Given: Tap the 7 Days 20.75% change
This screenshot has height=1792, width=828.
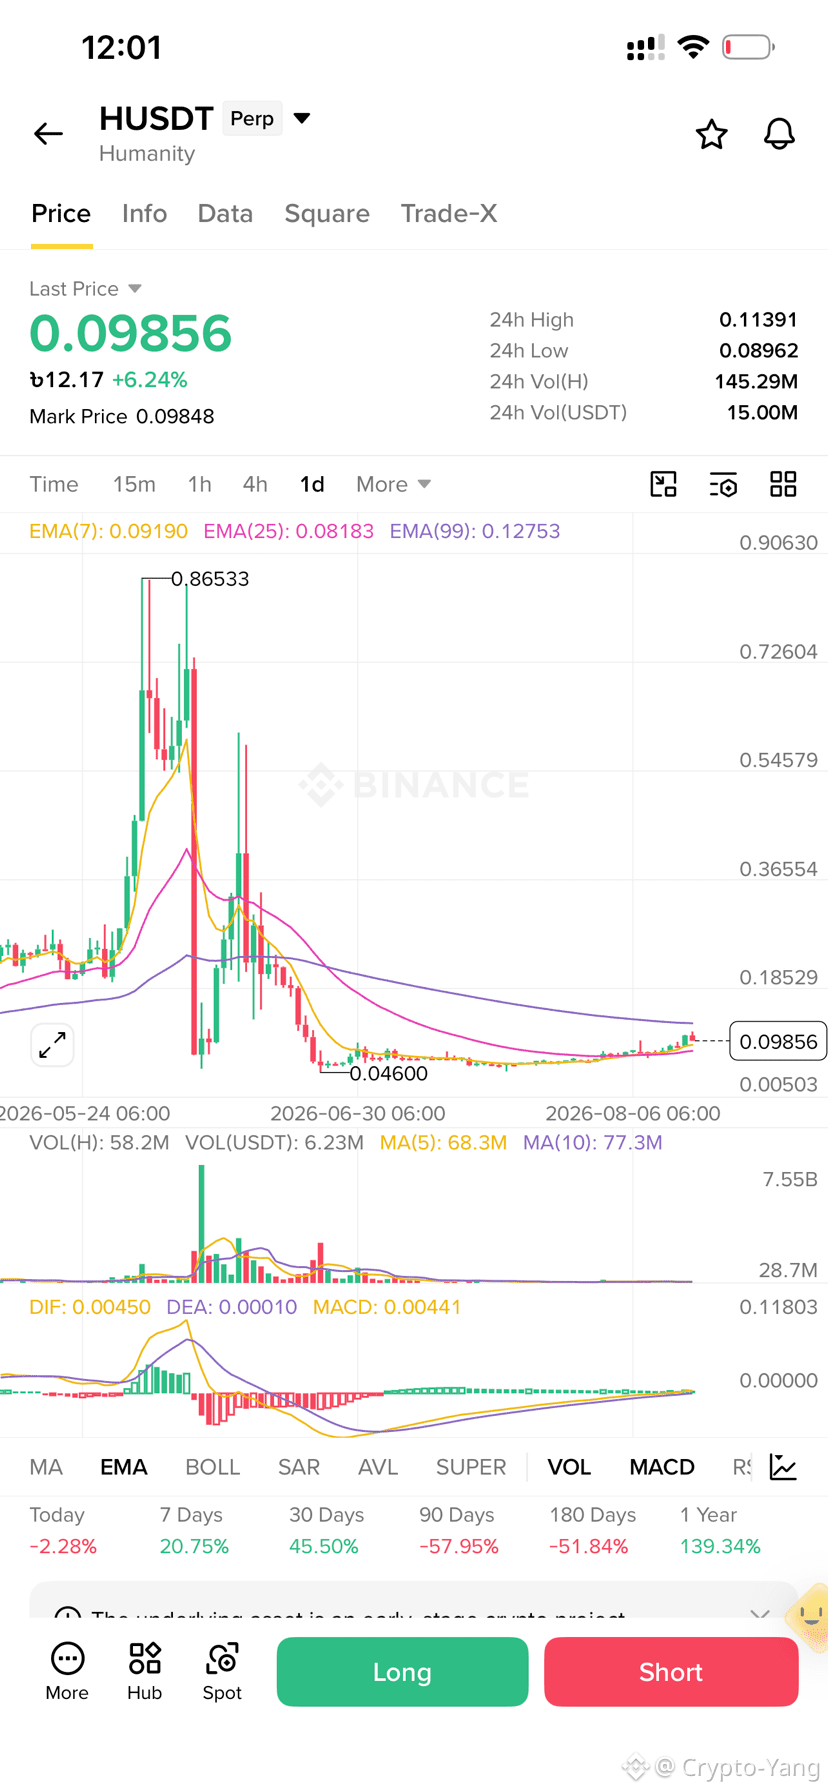Looking at the screenshot, I should [194, 1531].
